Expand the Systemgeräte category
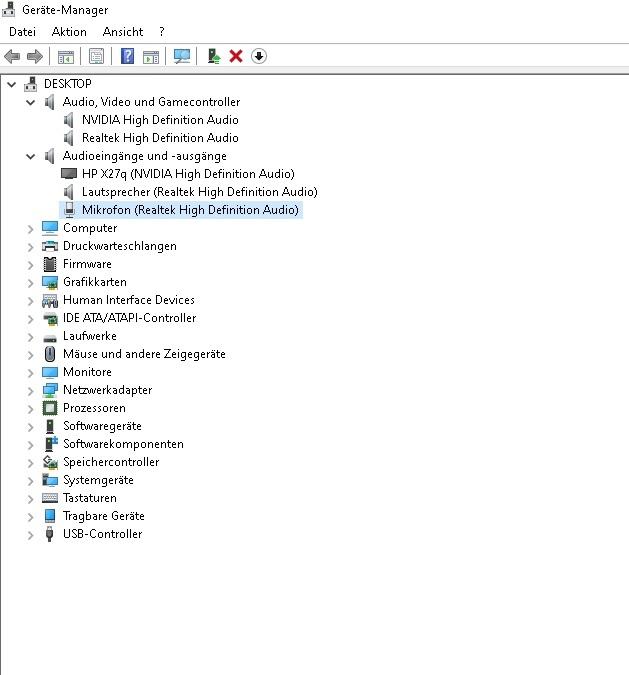The width and height of the screenshot is (629, 675). (30, 481)
